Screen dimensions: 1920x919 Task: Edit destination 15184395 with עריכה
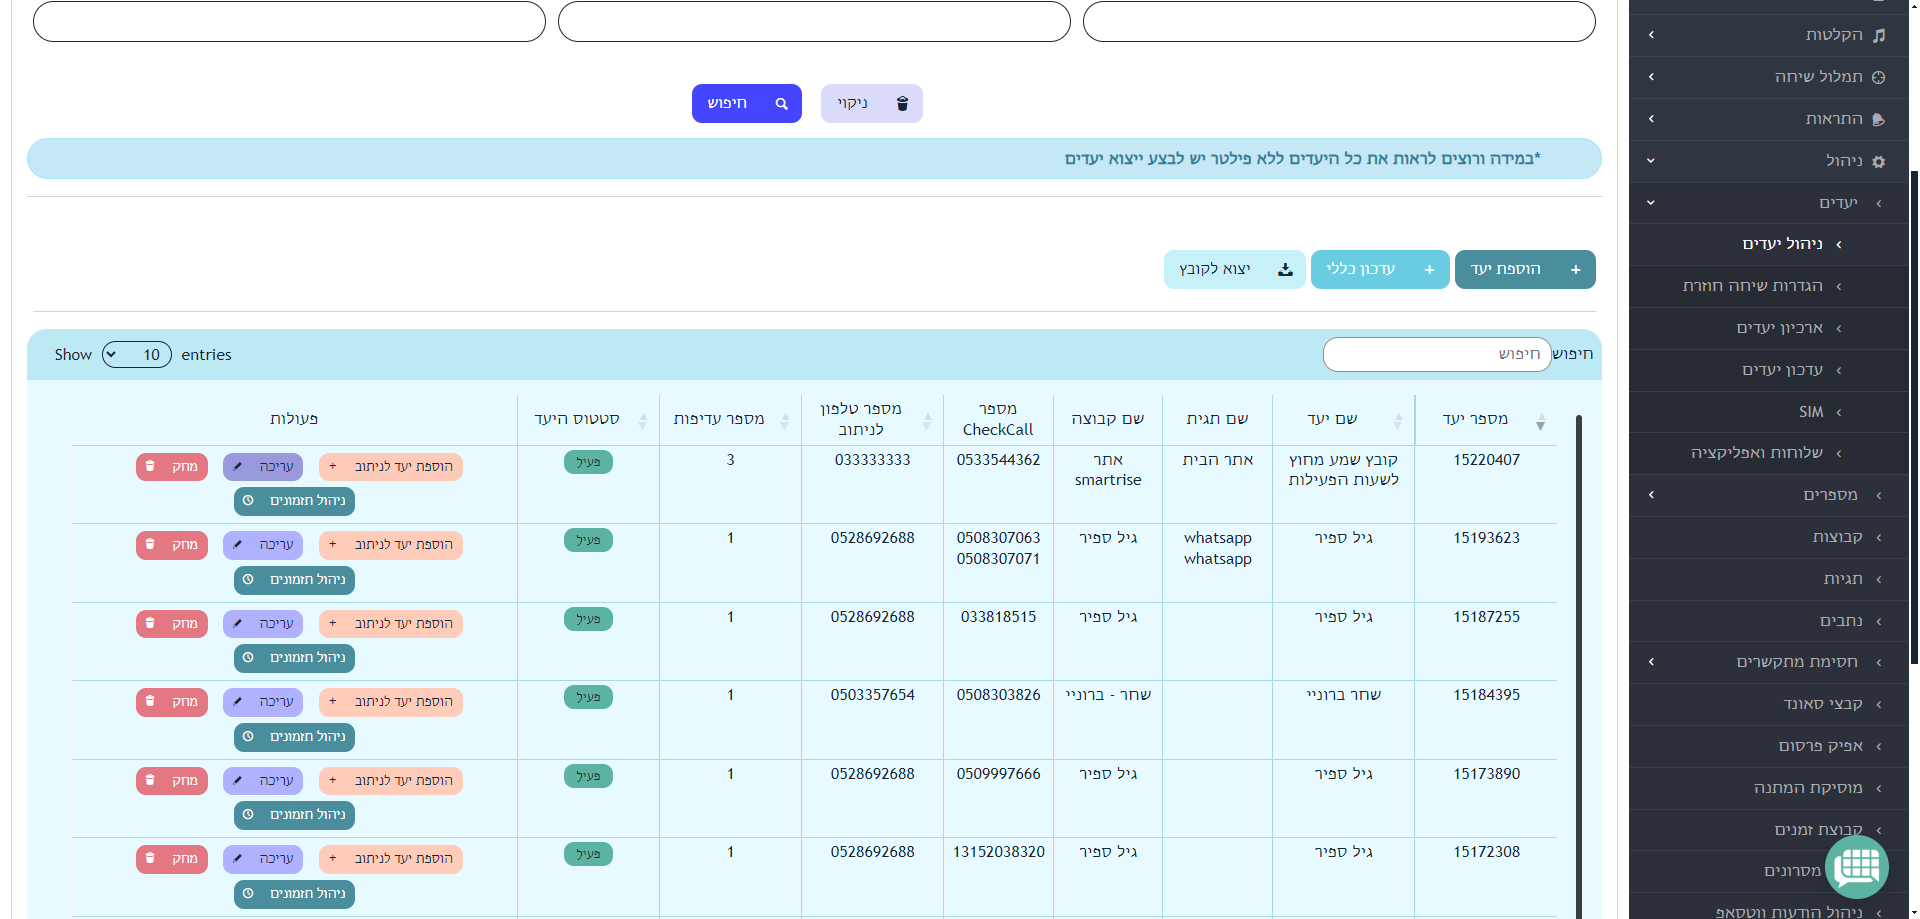tap(263, 702)
